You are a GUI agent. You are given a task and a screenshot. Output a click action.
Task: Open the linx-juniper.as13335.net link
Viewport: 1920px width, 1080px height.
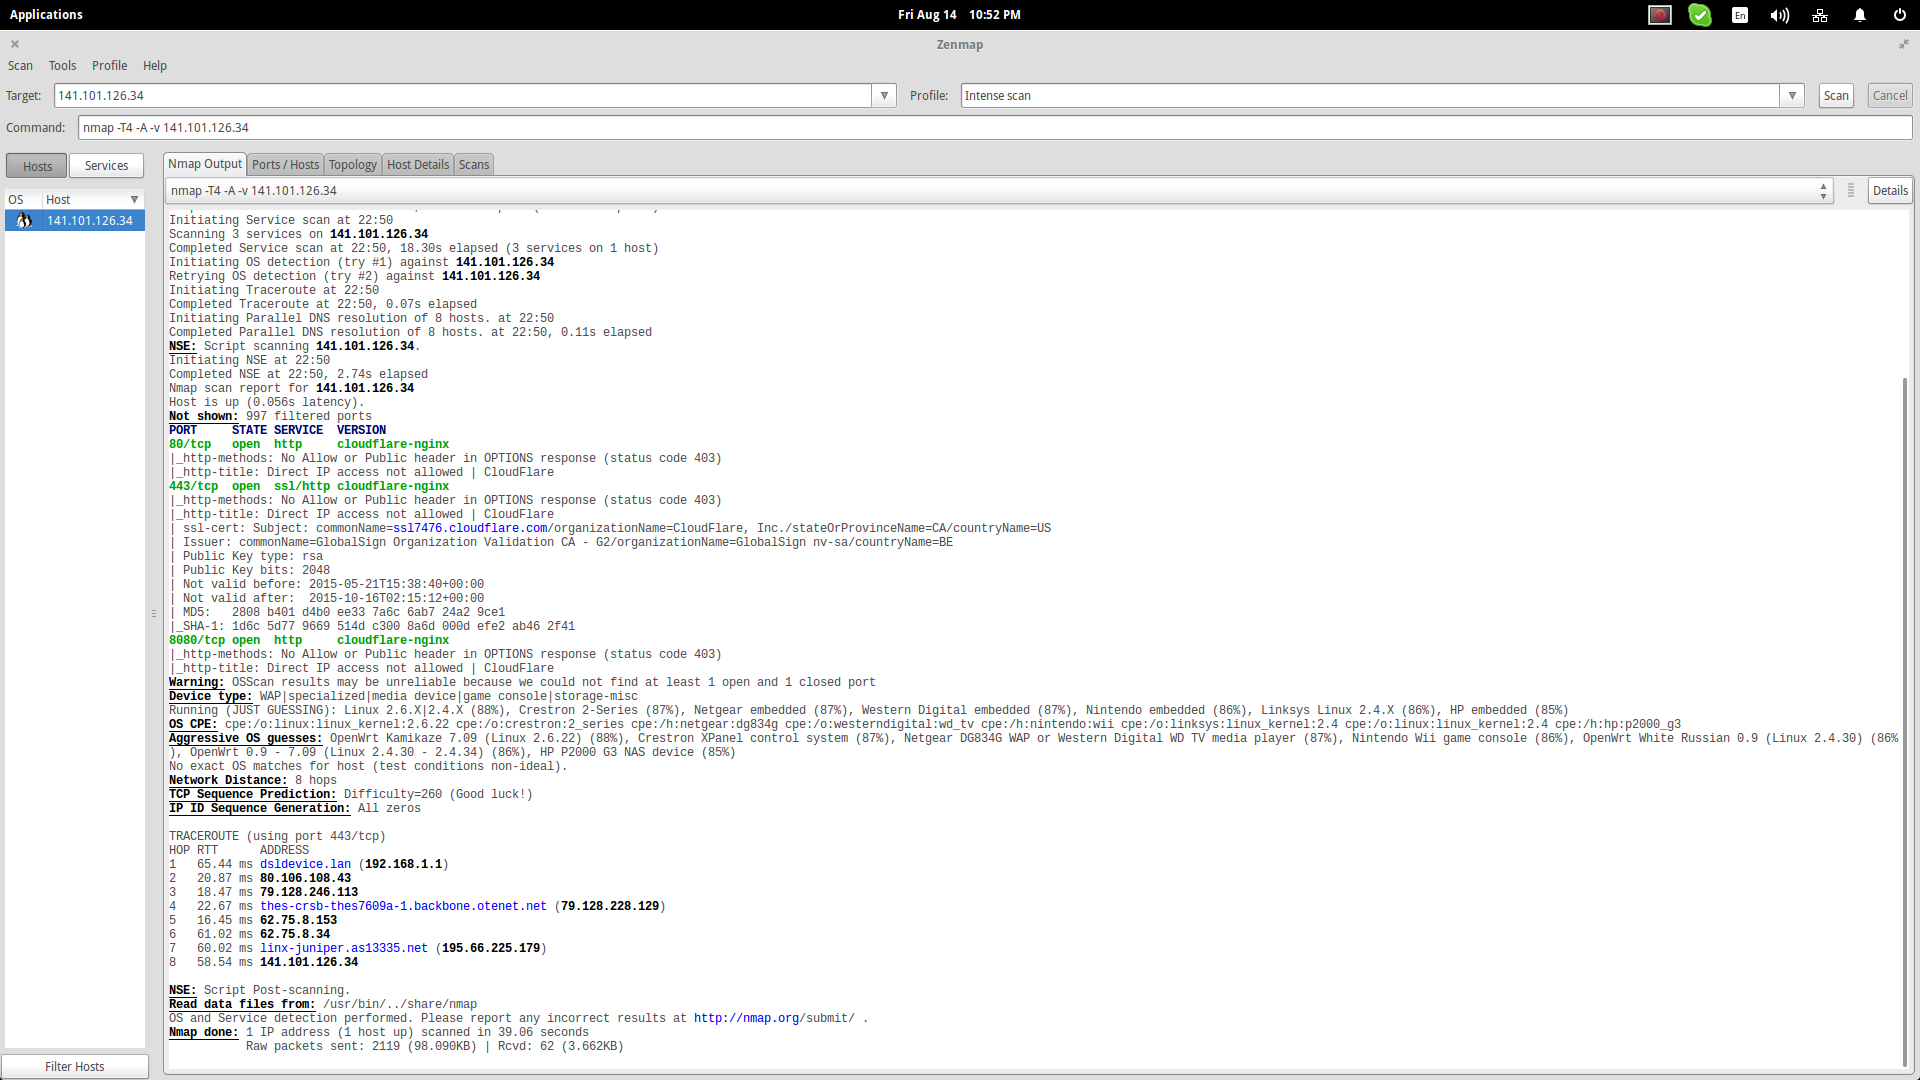click(344, 949)
